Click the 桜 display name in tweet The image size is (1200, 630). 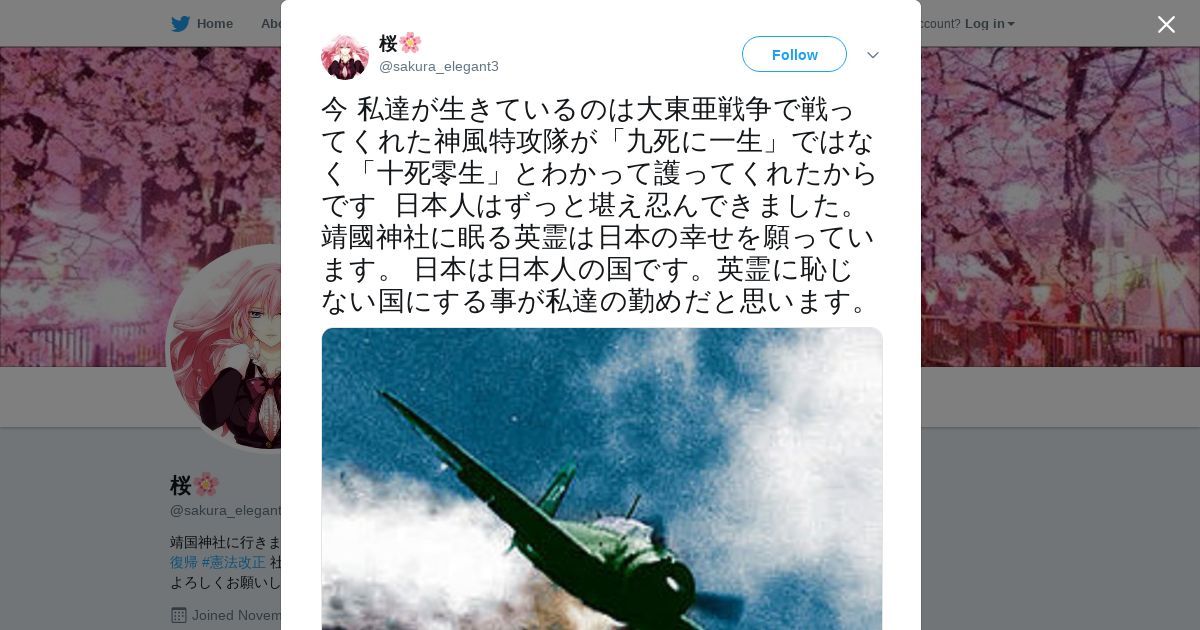pos(388,43)
